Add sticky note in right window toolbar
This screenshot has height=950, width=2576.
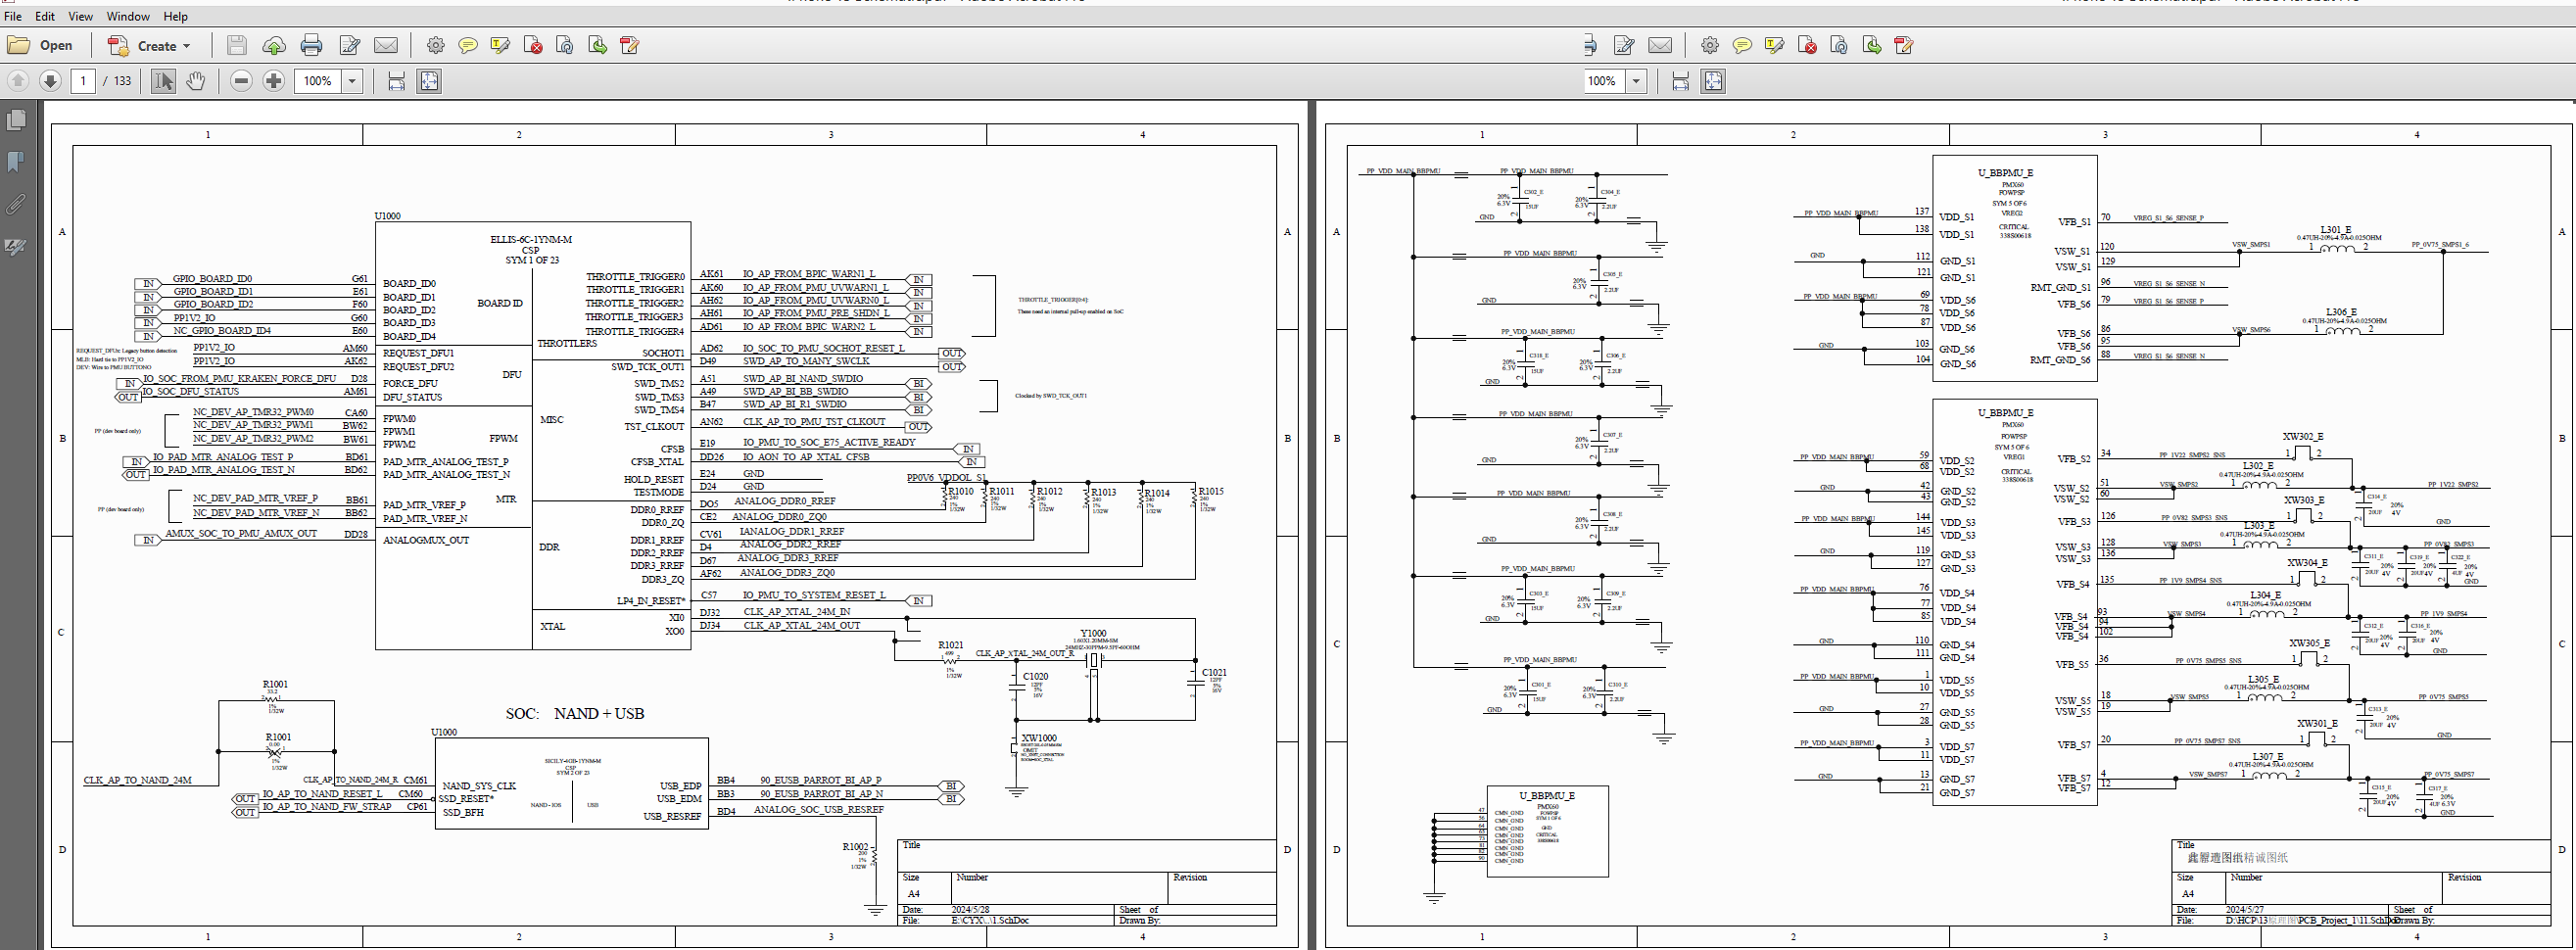[1742, 45]
